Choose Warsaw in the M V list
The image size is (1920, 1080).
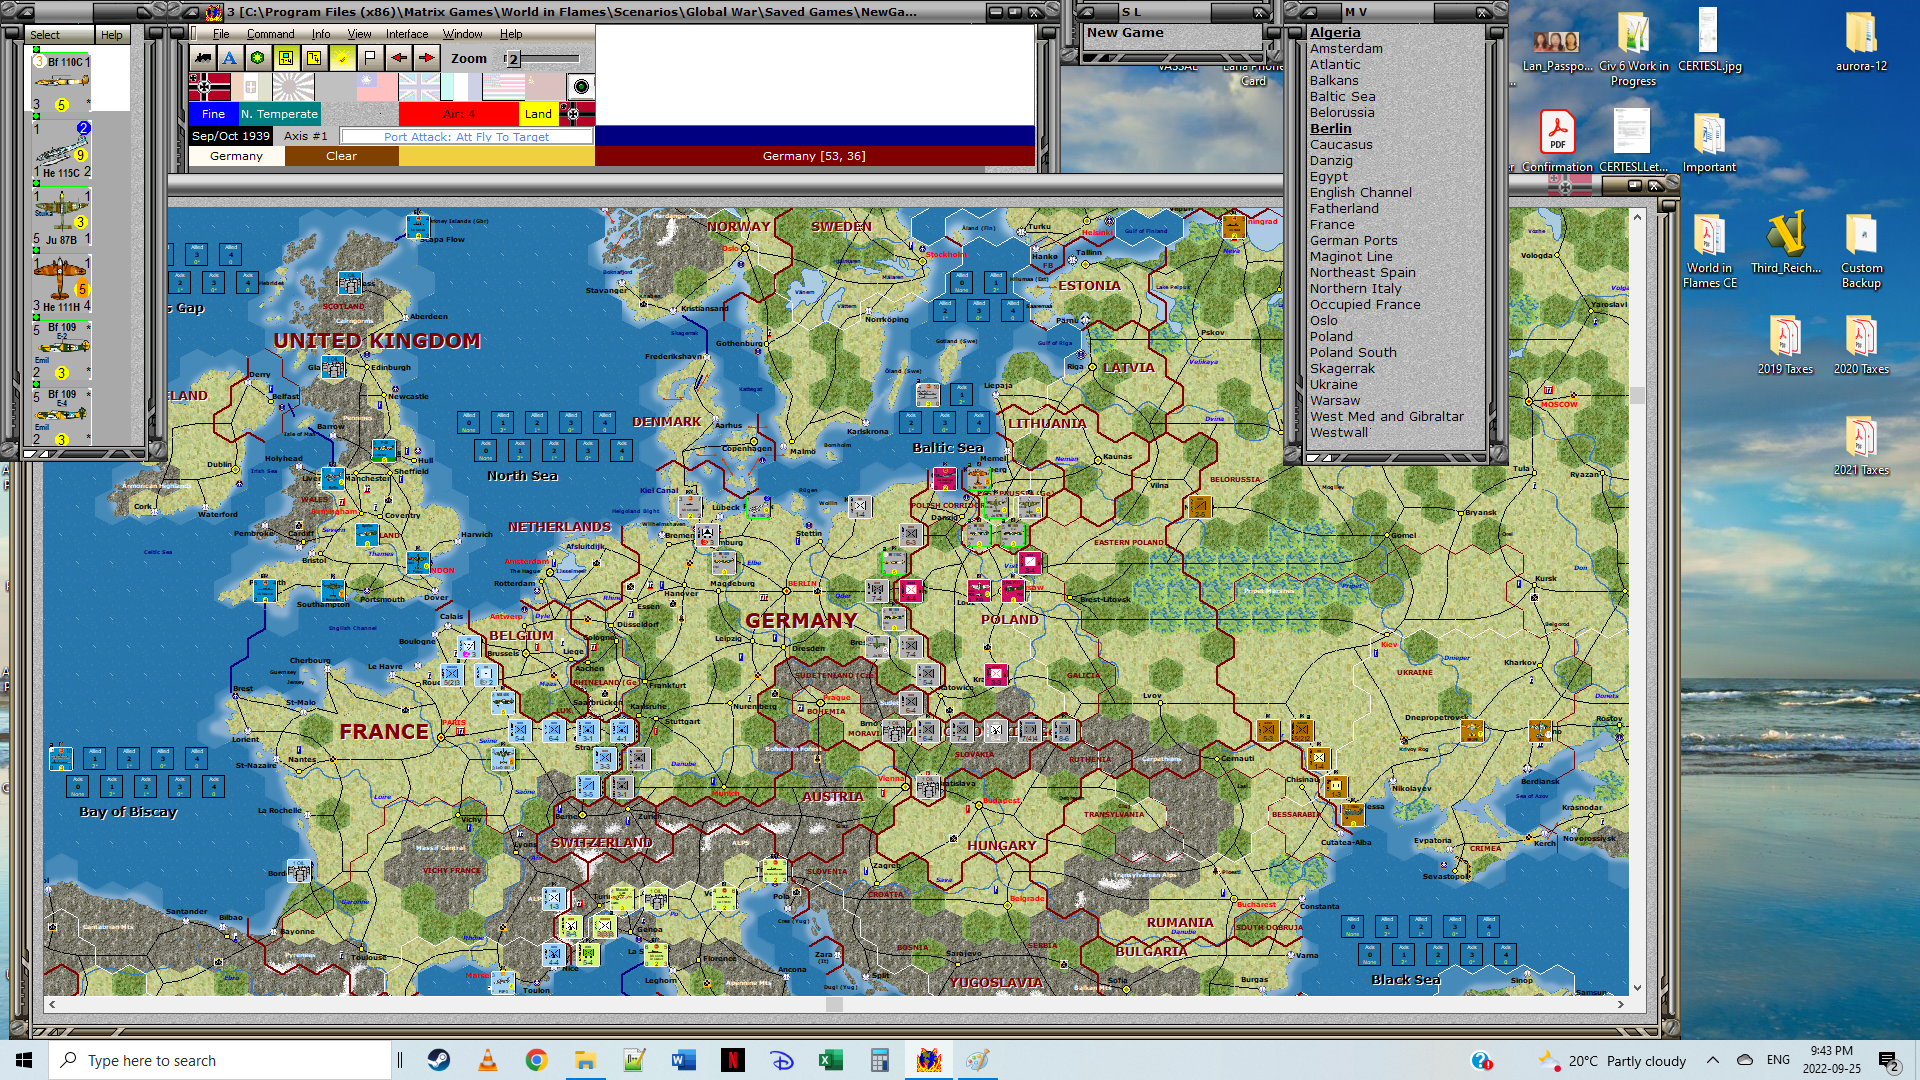[1335, 400]
